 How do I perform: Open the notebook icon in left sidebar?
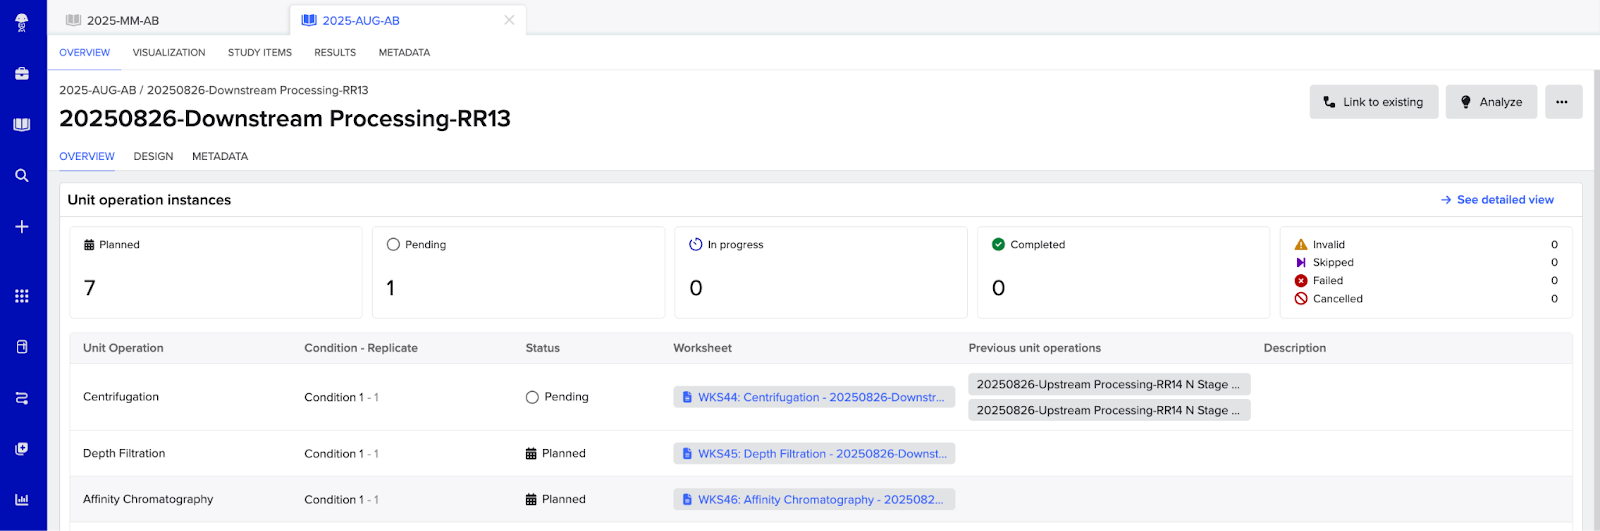[x=22, y=125]
